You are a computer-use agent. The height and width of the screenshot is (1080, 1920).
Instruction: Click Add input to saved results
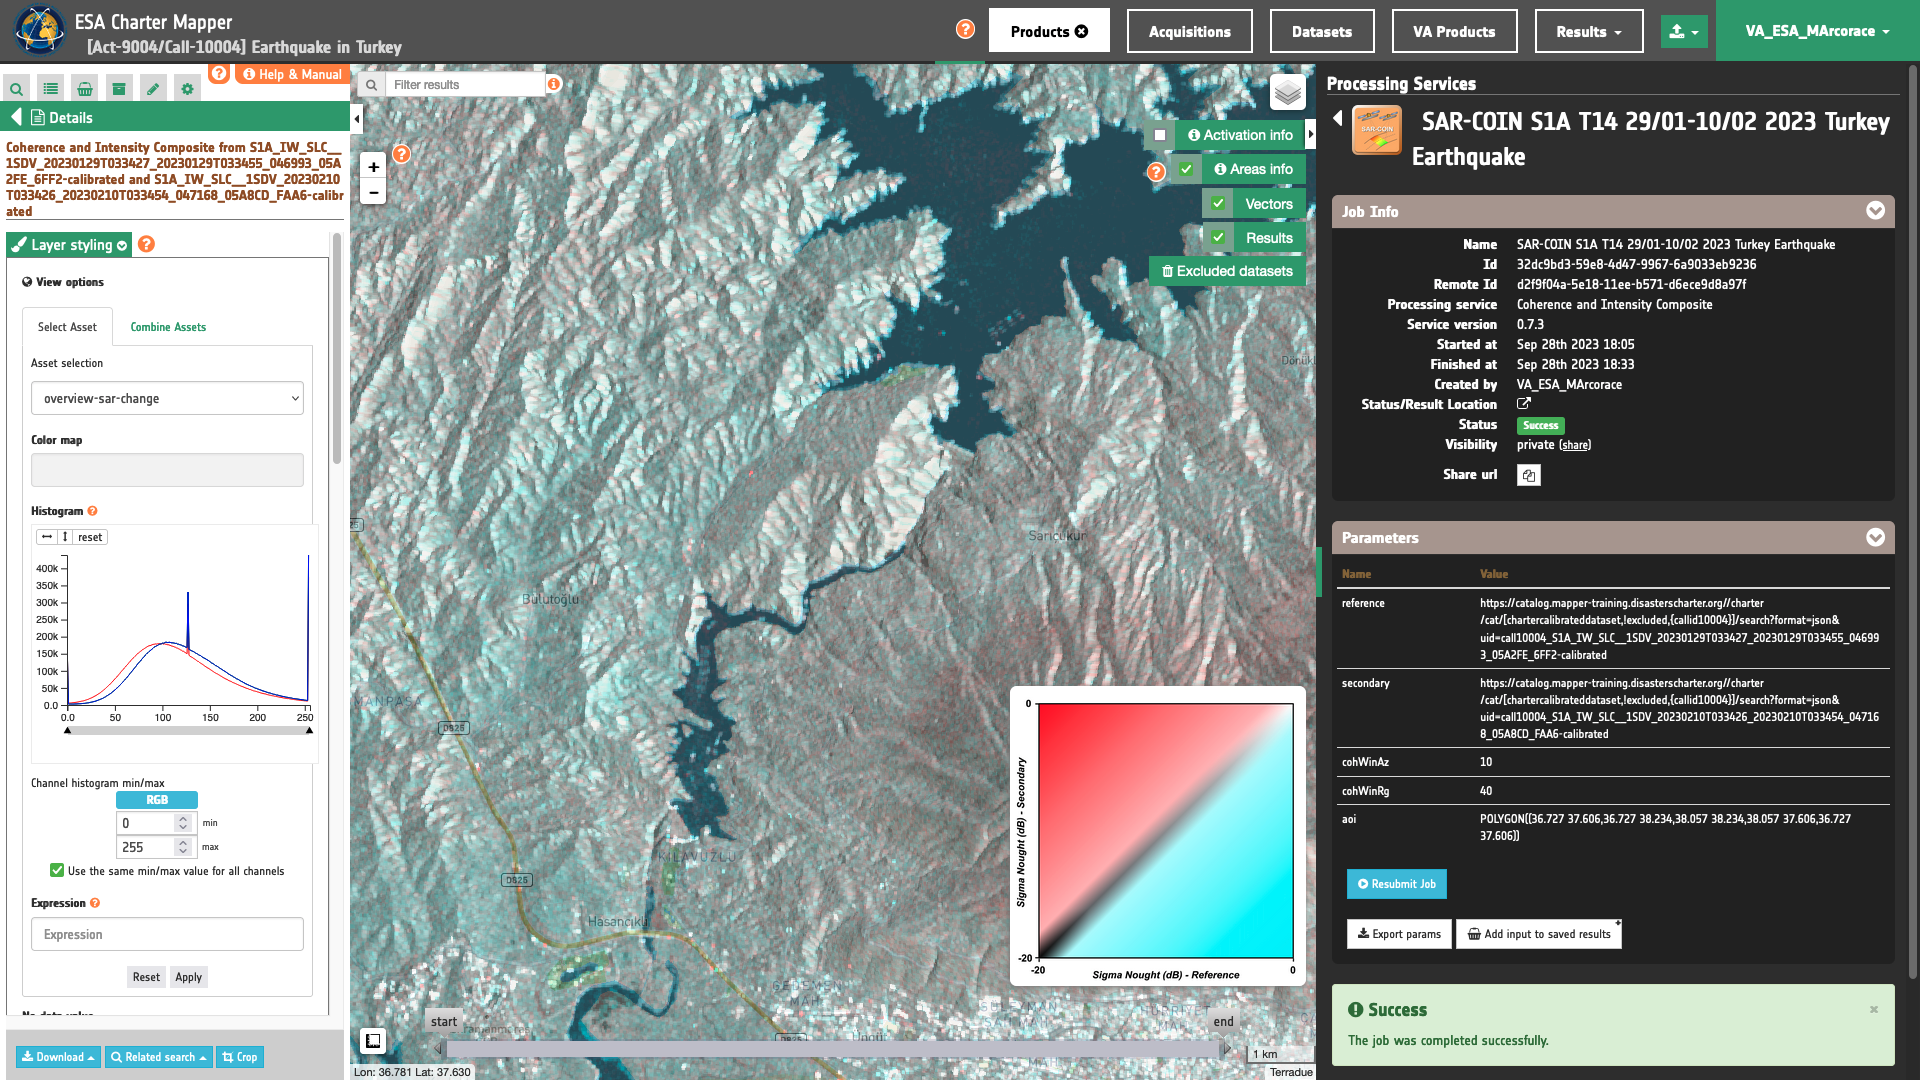tap(1538, 934)
